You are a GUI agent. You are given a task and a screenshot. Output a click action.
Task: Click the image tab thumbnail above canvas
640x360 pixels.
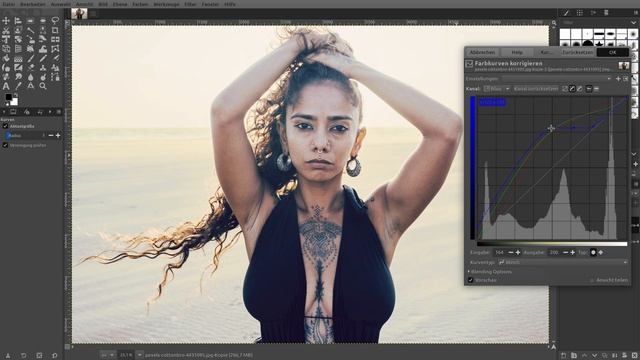pyautogui.click(x=79, y=14)
